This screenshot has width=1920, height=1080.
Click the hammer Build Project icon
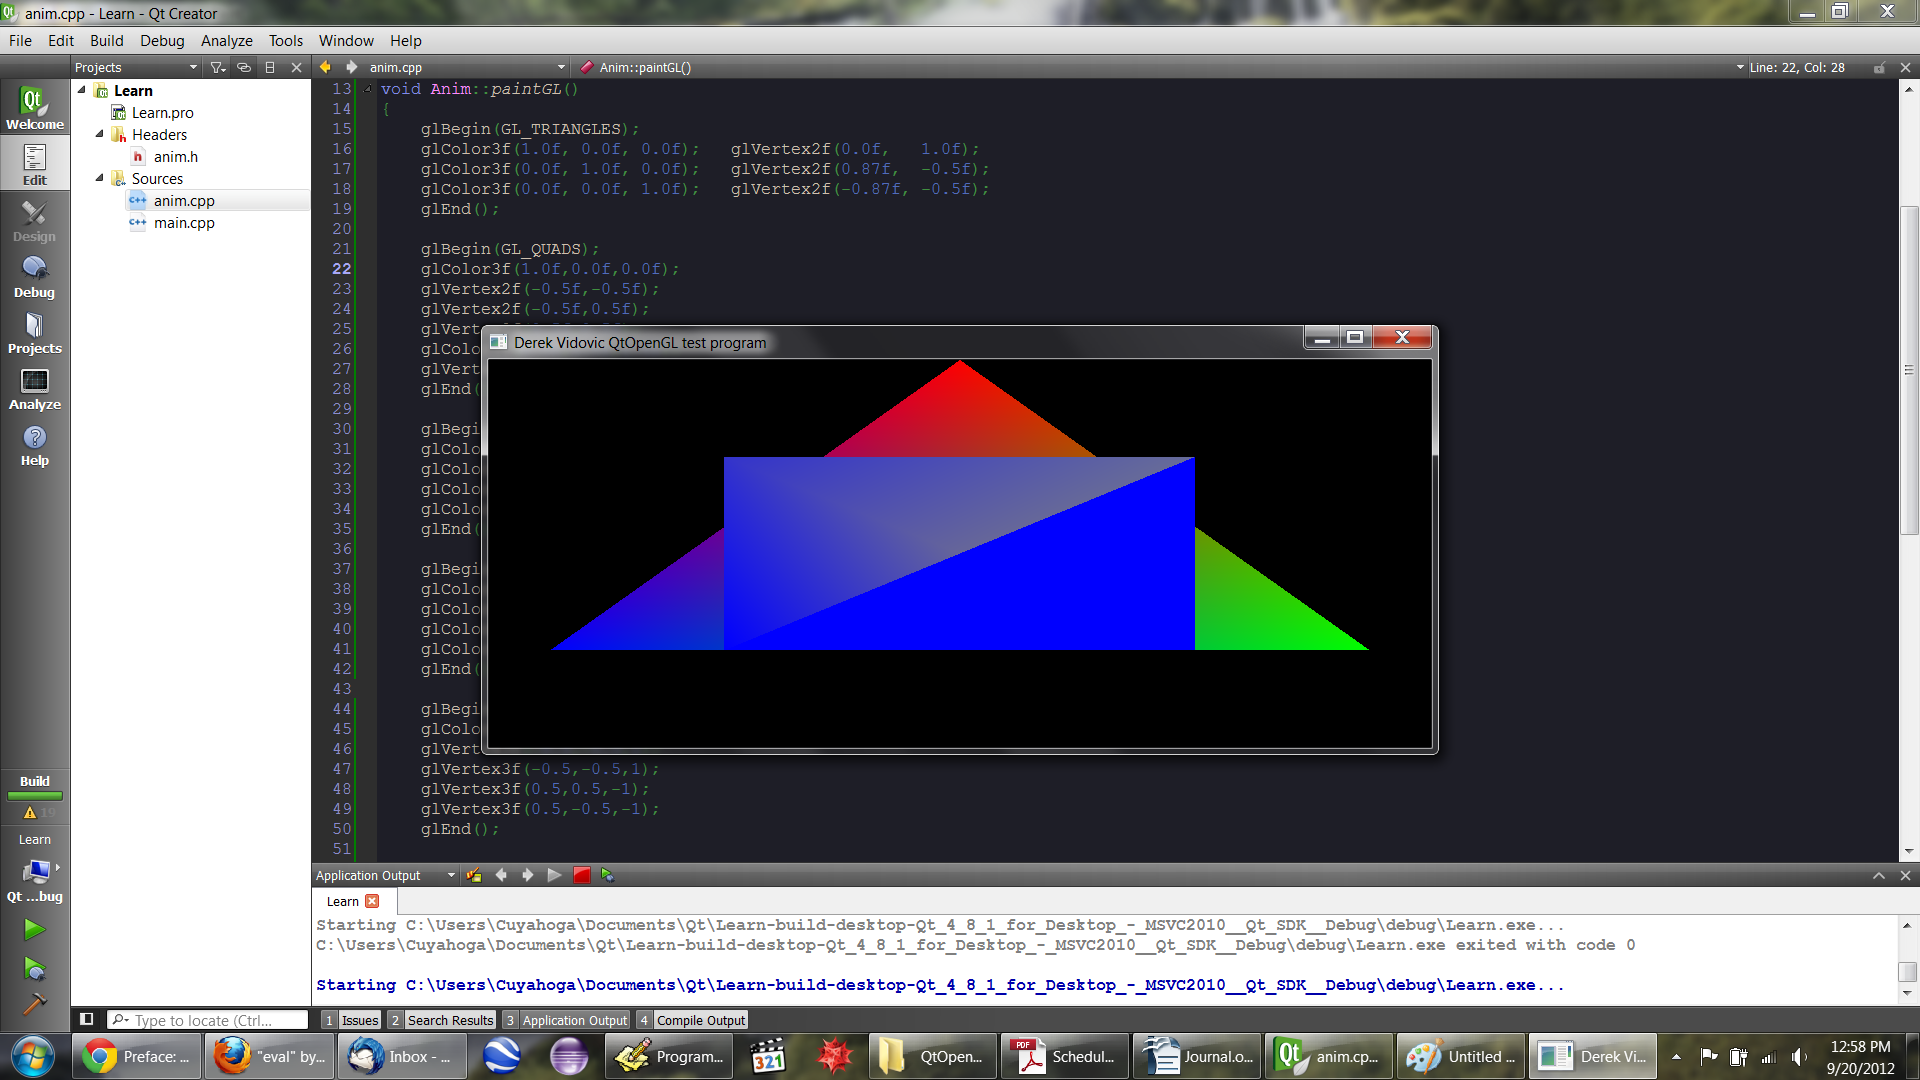pos(34,1004)
